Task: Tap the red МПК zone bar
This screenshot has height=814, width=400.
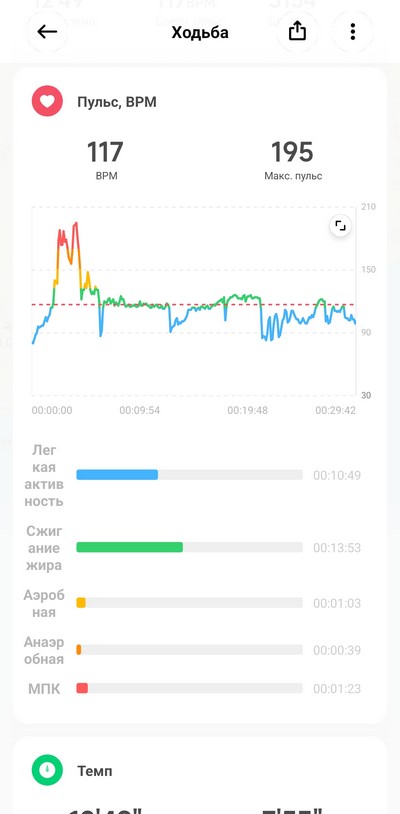Action: coord(82,688)
